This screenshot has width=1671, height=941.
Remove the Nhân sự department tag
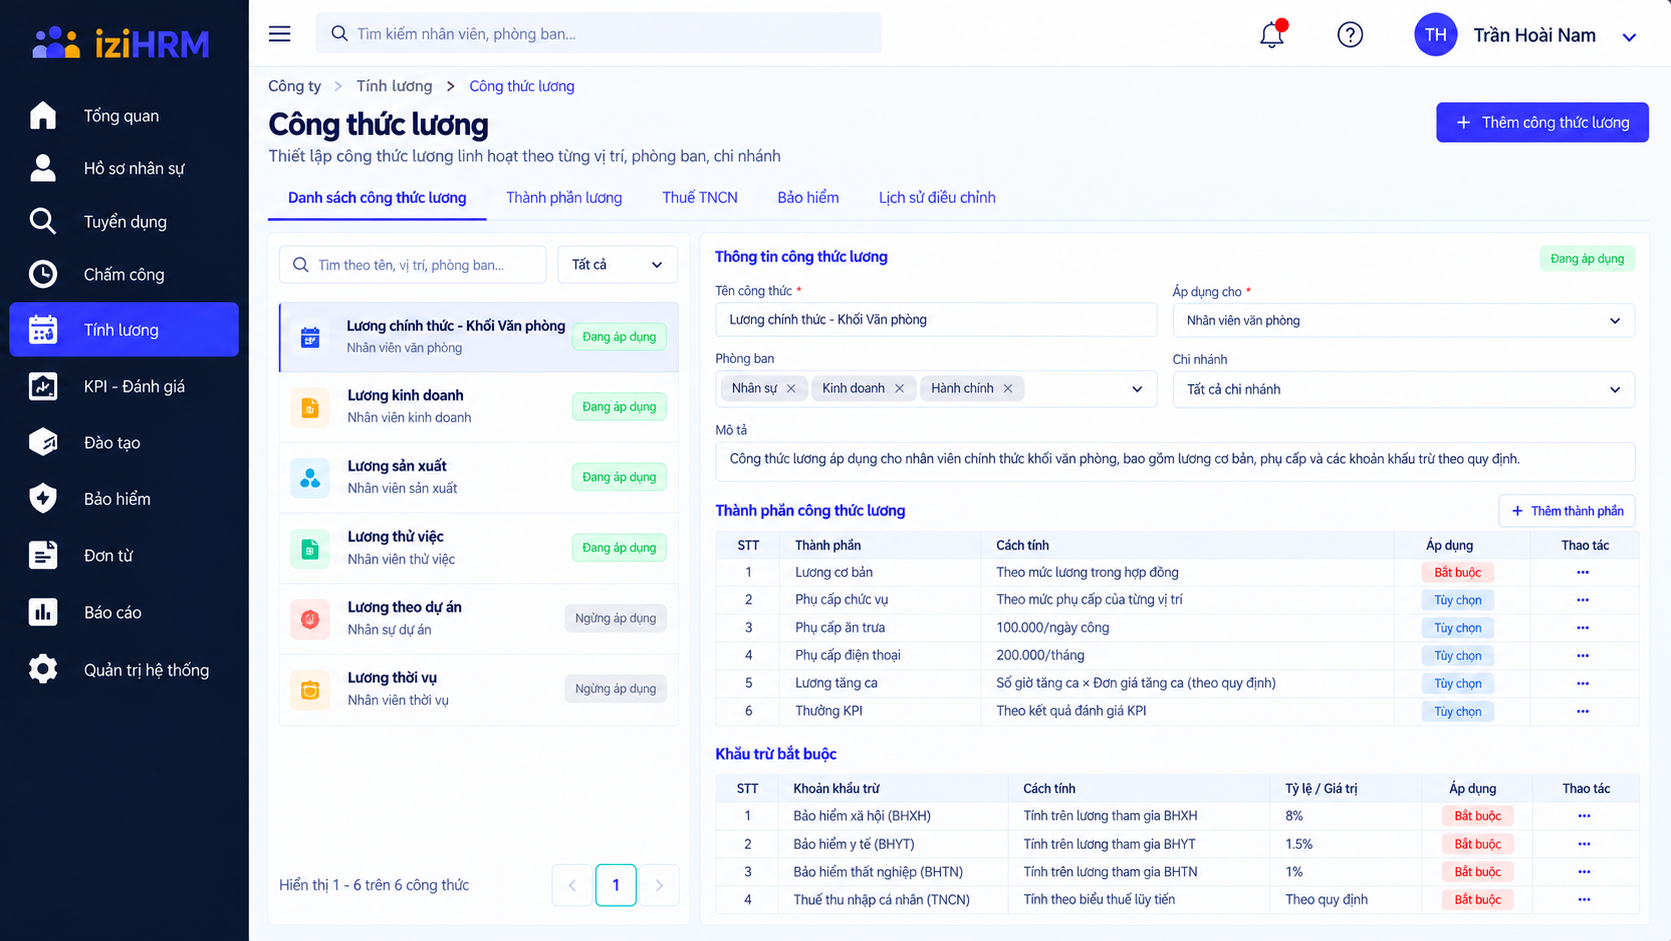pyautogui.click(x=791, y=388)
